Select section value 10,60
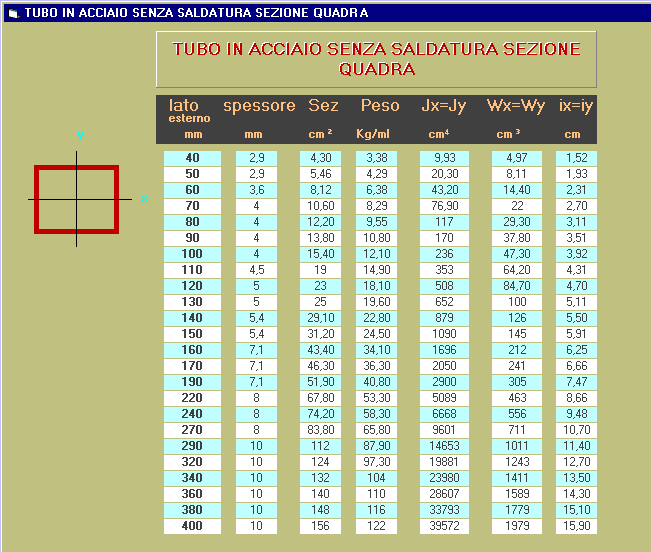Image resolution: width=651 pixels, height=552 pixels. point(321,206)
